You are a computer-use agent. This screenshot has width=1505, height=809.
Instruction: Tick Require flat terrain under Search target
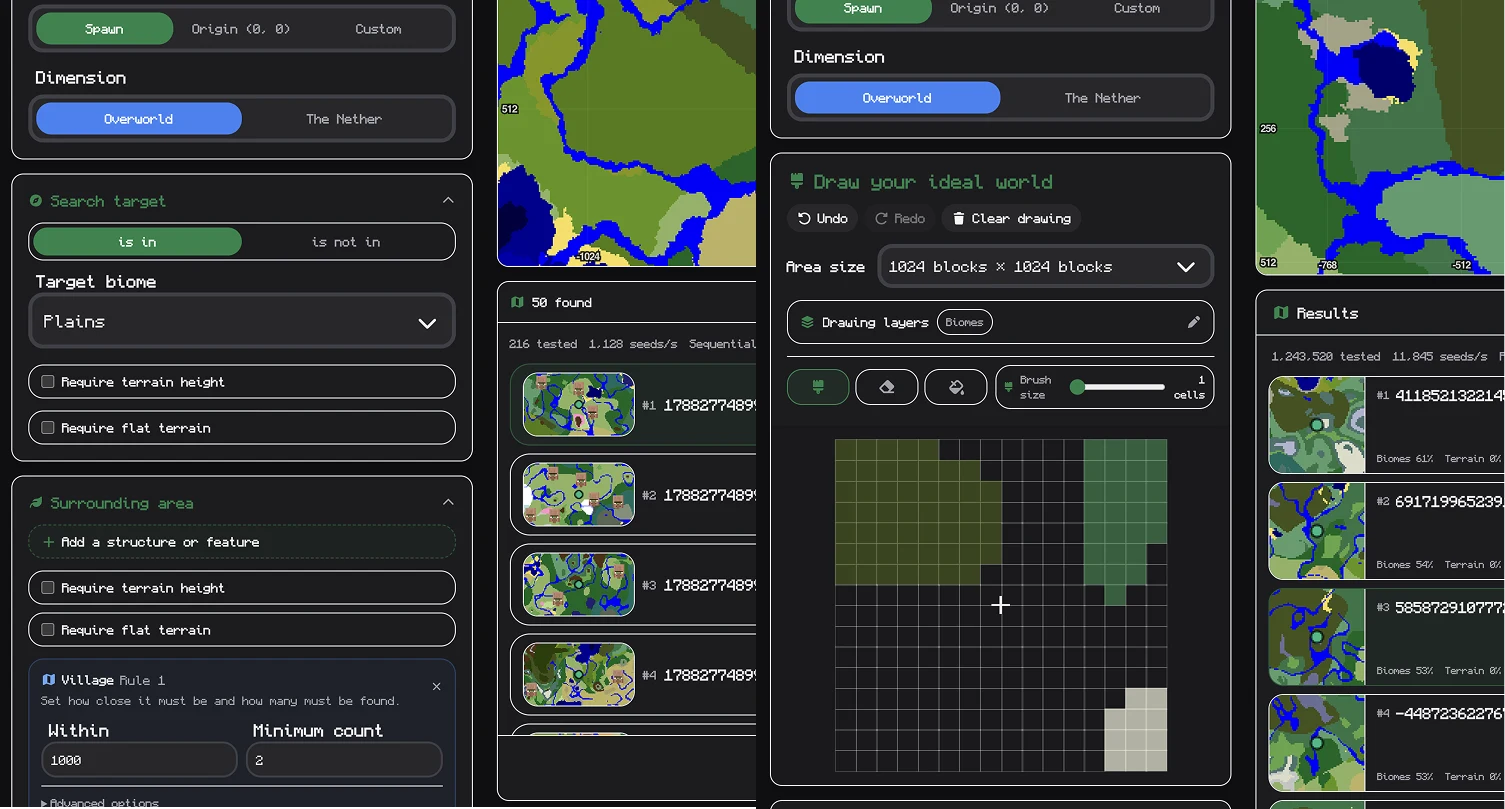pos(48,428)
